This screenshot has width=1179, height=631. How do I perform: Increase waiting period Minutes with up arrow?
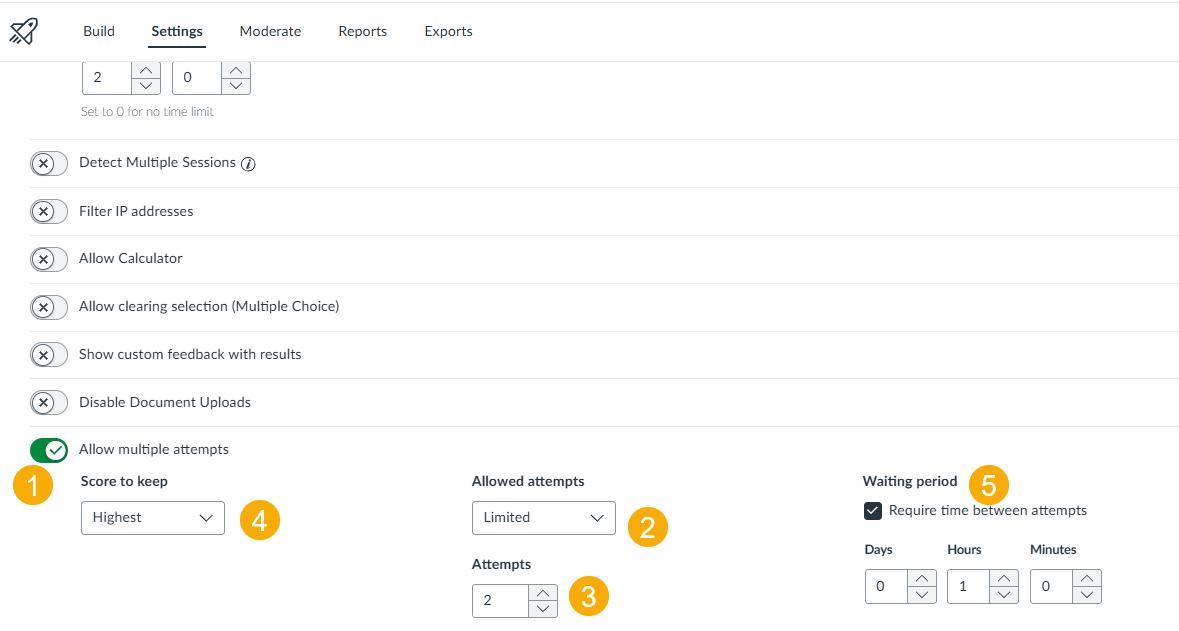click(1087, 578)
